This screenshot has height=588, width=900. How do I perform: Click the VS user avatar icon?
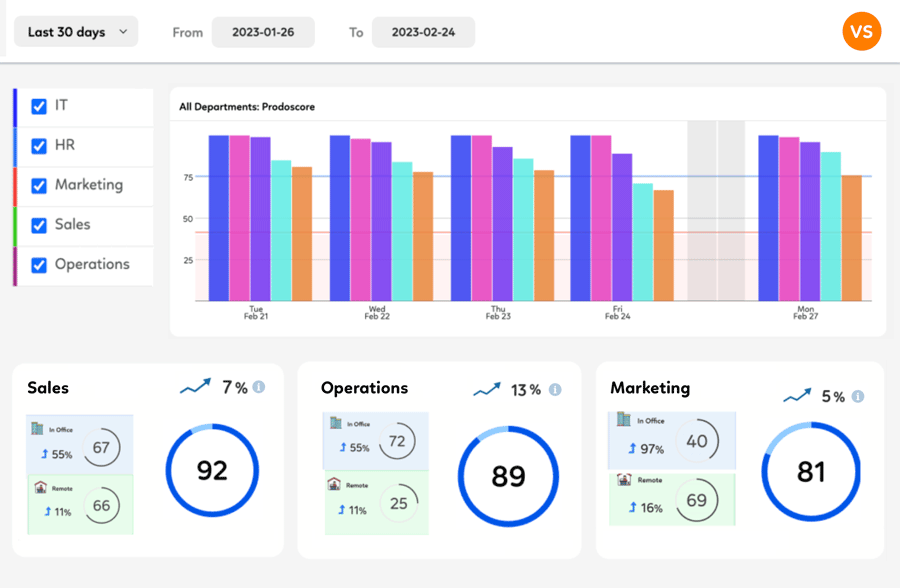click(x=861, y=32)
